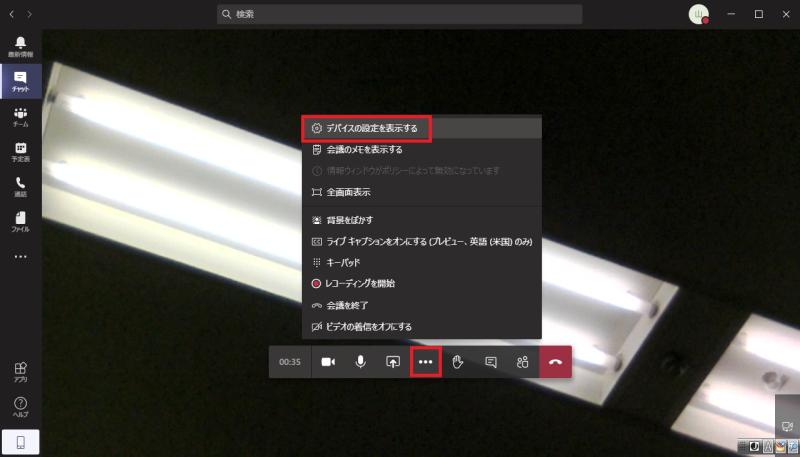
Task: Choose the full screen menu entry
Action: pyautogui.click(x=421, y=192)
